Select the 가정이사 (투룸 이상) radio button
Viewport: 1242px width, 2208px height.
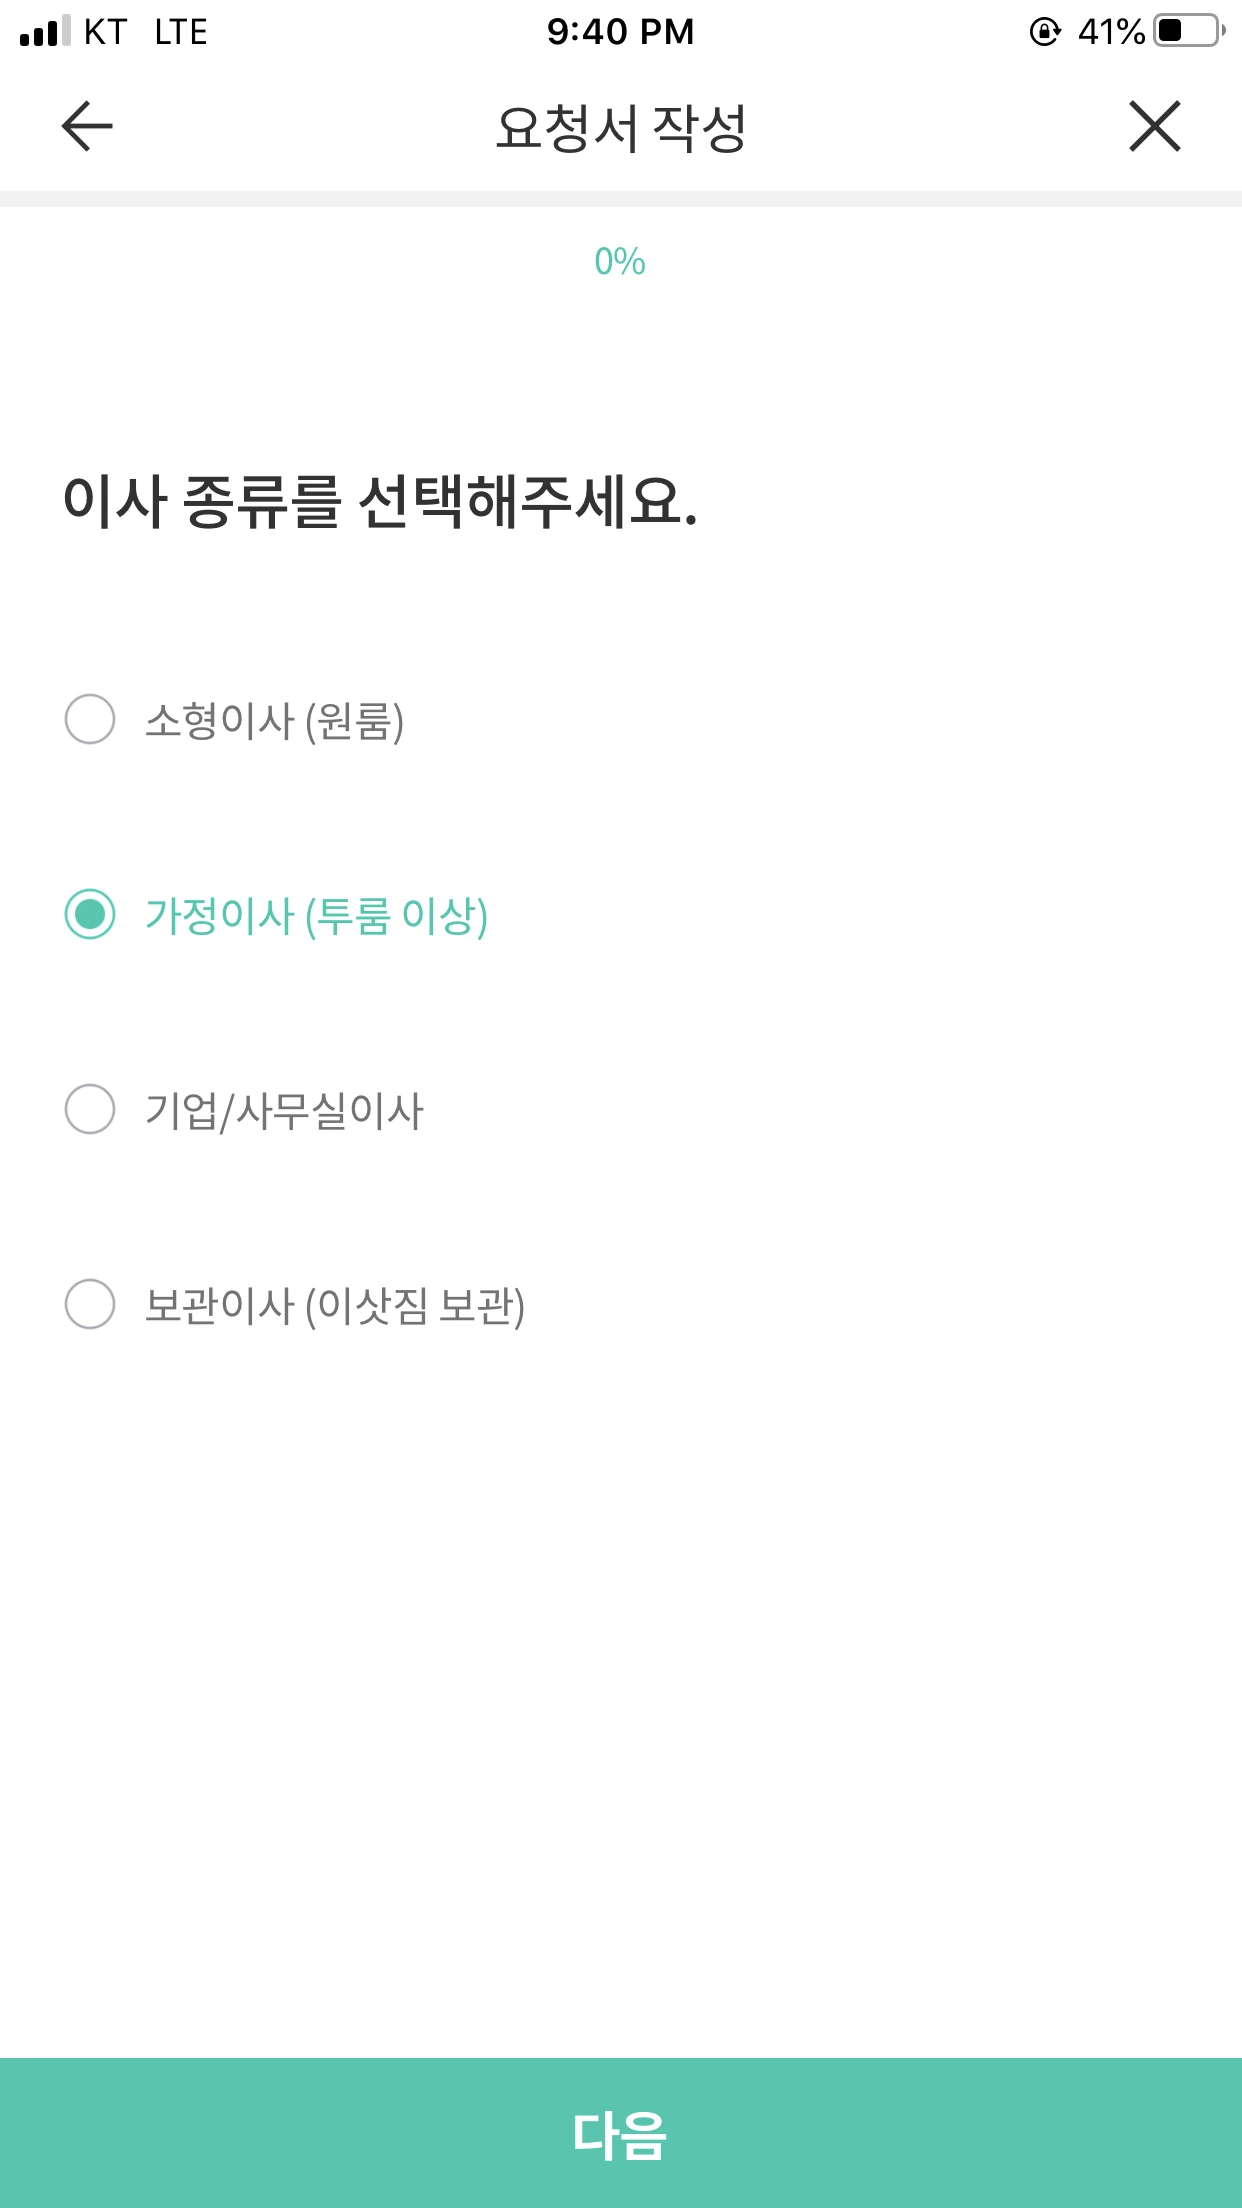point(90,914)
